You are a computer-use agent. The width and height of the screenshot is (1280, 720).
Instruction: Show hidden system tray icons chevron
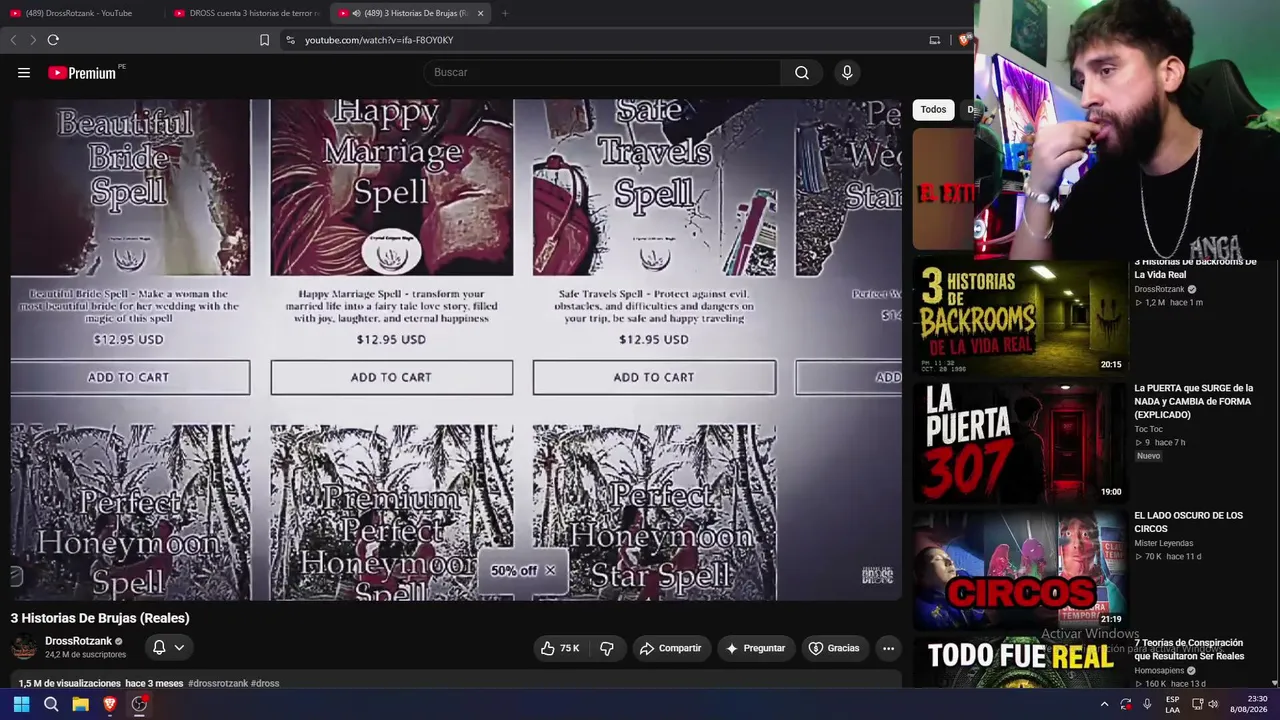coord(1104,704)
